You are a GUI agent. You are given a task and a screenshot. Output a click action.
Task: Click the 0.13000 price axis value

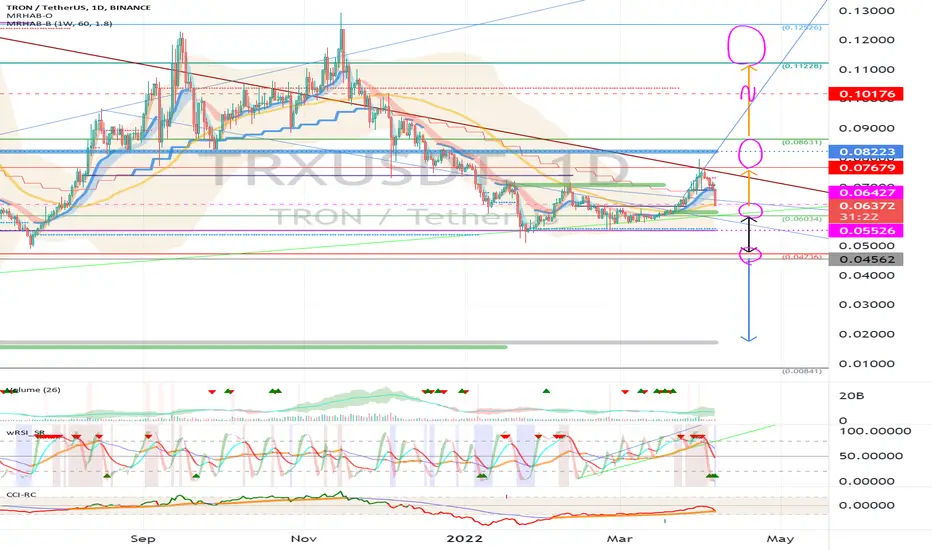(x=866, y=11)
